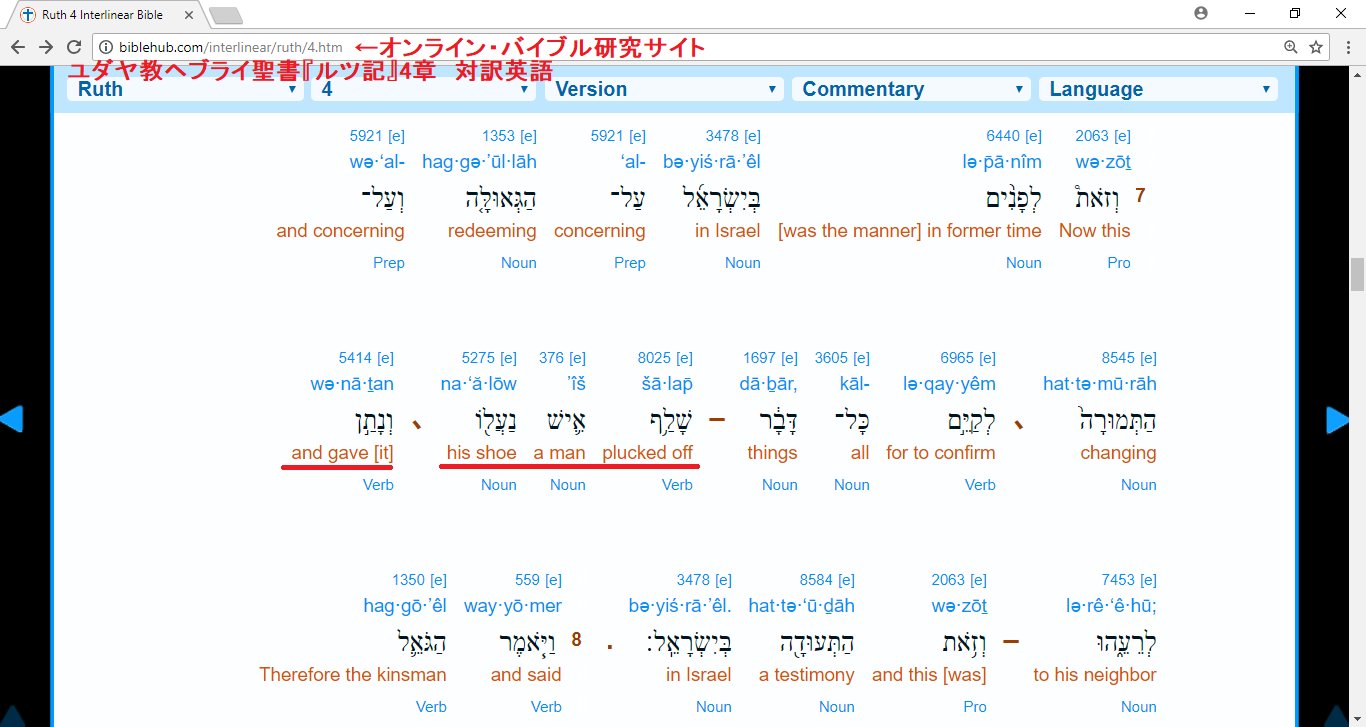Click the [e] link beside 7453
1366x727 pixels.
click(x=1148, y=580)
